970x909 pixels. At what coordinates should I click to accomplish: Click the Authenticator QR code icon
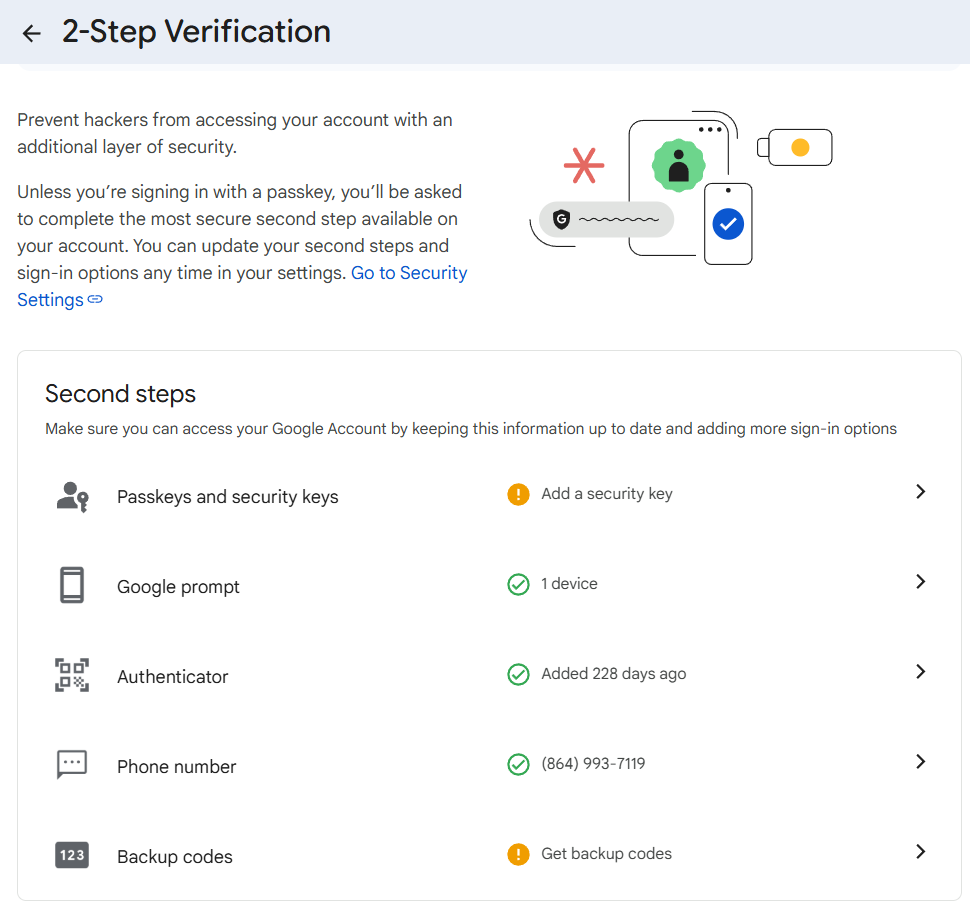72,674
